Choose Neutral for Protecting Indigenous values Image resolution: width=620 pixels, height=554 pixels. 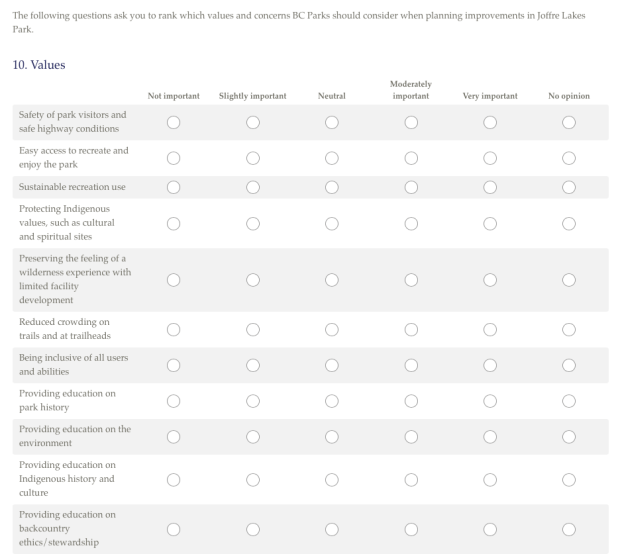pos(331,222)
